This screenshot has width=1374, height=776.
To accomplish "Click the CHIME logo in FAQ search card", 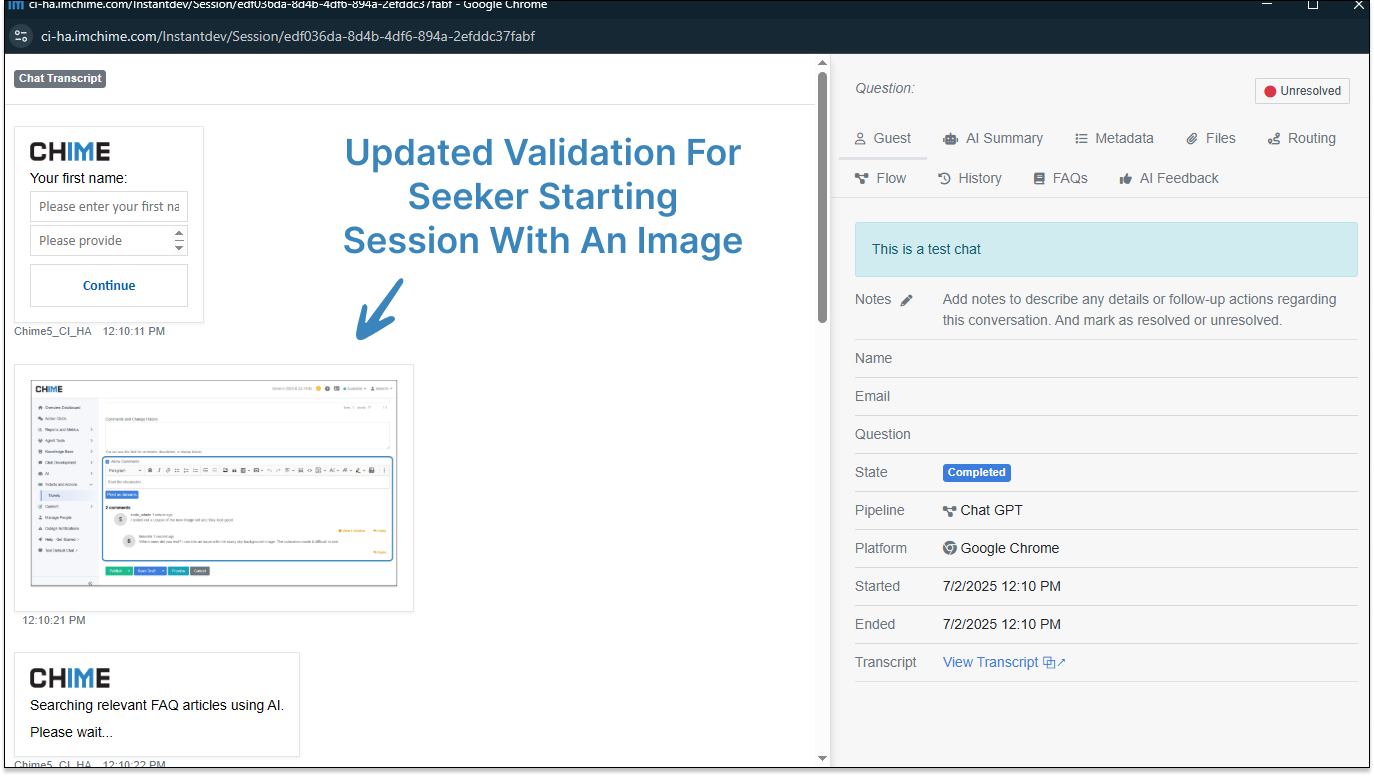I will (x=70, y=678).
